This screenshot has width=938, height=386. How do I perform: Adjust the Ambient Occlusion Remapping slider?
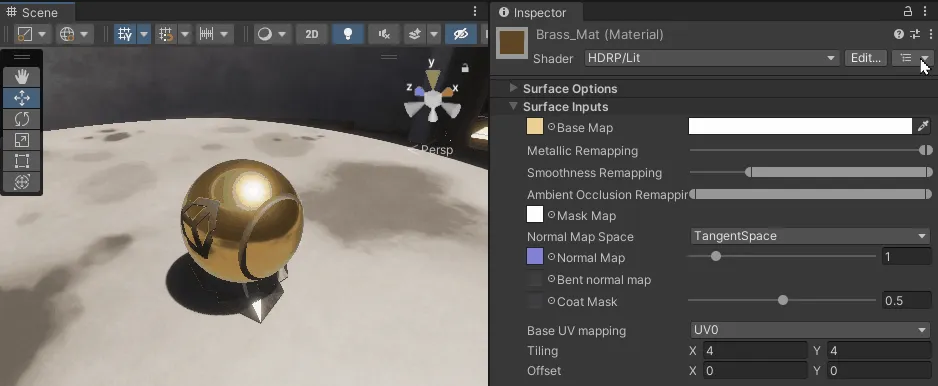tap(811, 194)
